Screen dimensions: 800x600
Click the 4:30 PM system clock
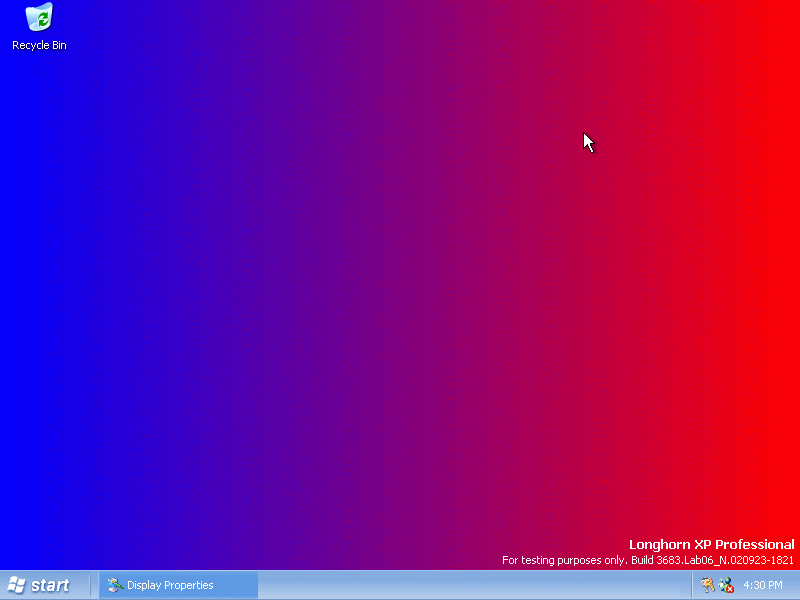pyautogui.click(x=763, y=585)
